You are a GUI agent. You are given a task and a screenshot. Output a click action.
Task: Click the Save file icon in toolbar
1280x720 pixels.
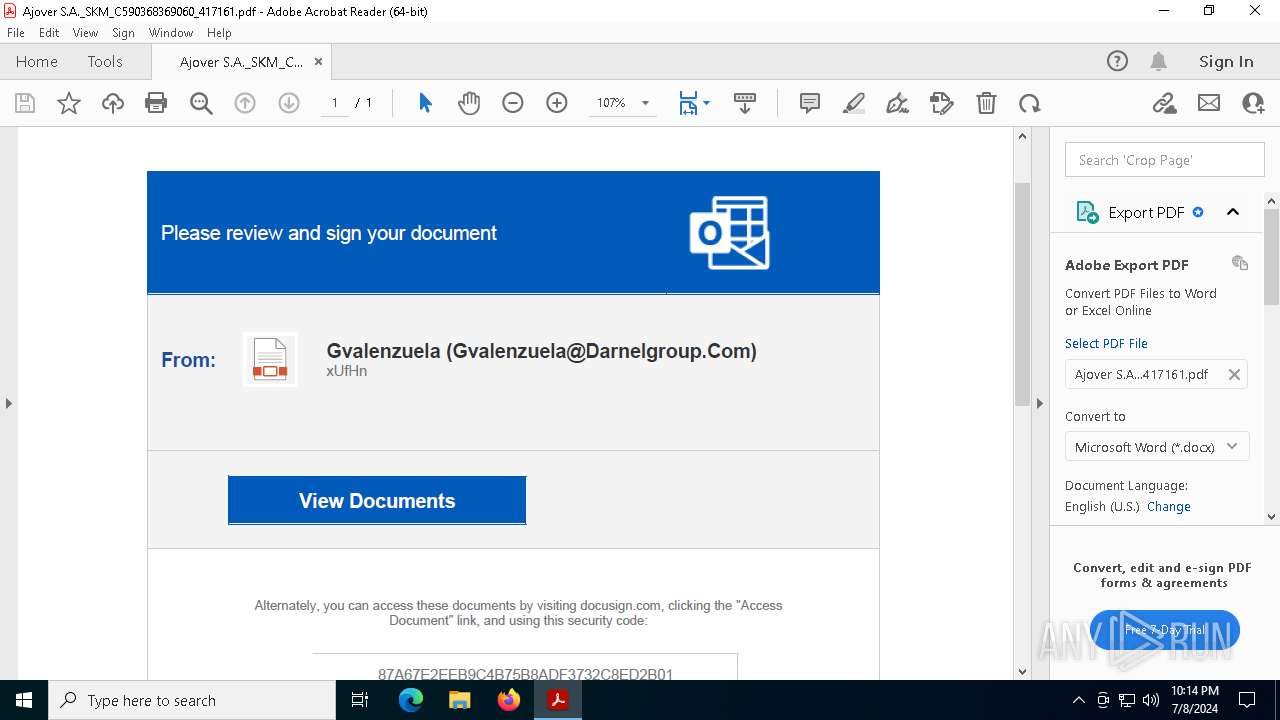(25, 103)
